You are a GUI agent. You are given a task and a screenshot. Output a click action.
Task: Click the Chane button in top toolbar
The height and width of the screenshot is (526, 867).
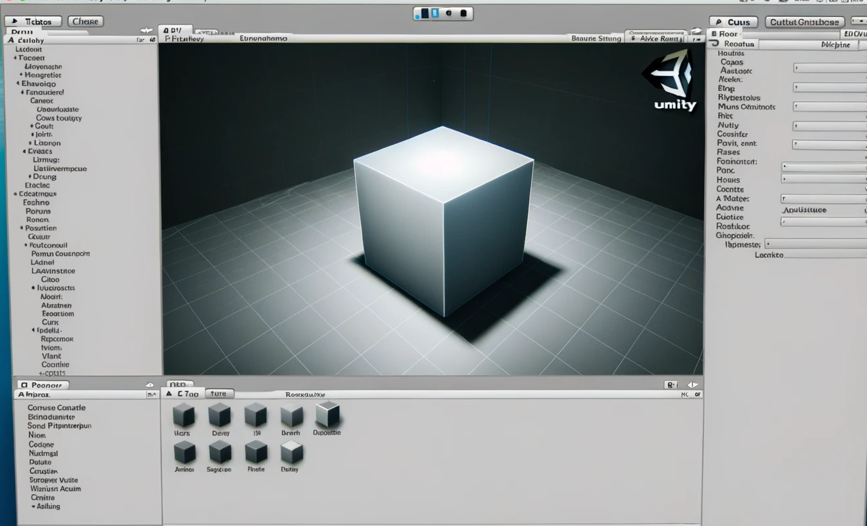pos(85,21)
